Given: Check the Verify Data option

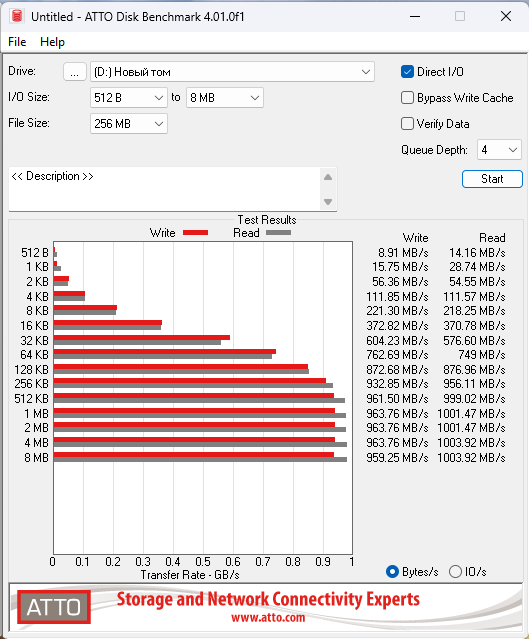Looking at the screenshot, I should 407,123.
